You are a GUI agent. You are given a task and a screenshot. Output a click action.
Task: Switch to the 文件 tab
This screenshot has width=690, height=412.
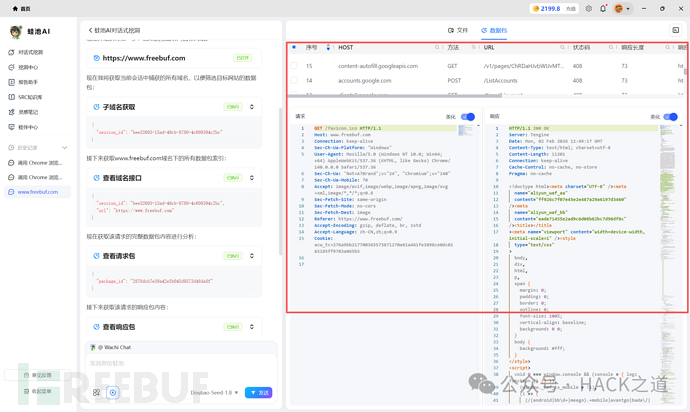458,30
